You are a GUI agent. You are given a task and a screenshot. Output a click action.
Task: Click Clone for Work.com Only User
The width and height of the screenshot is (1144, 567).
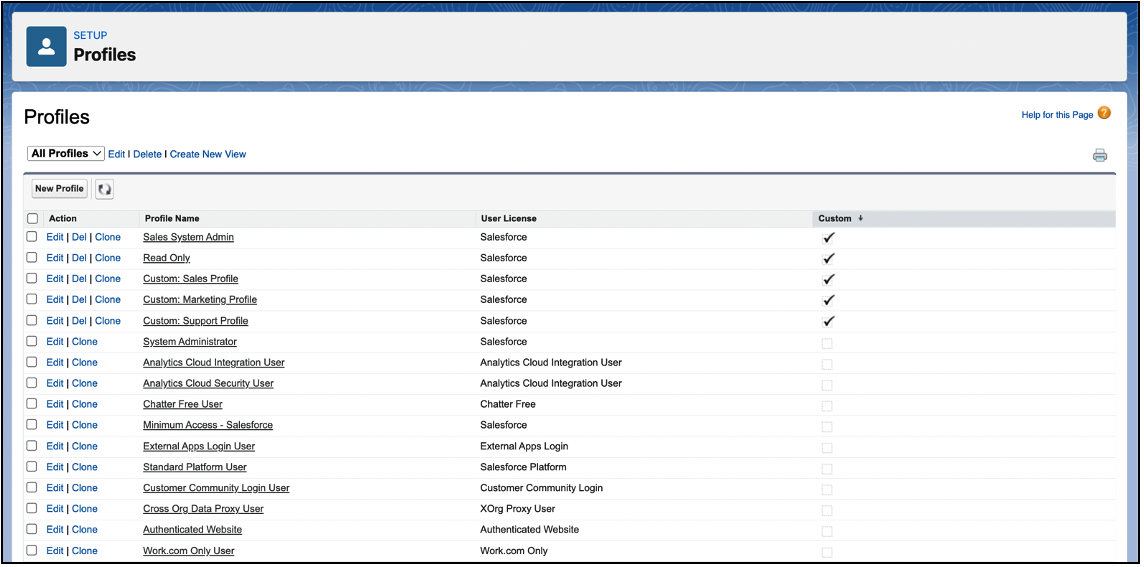click(85, 551)
